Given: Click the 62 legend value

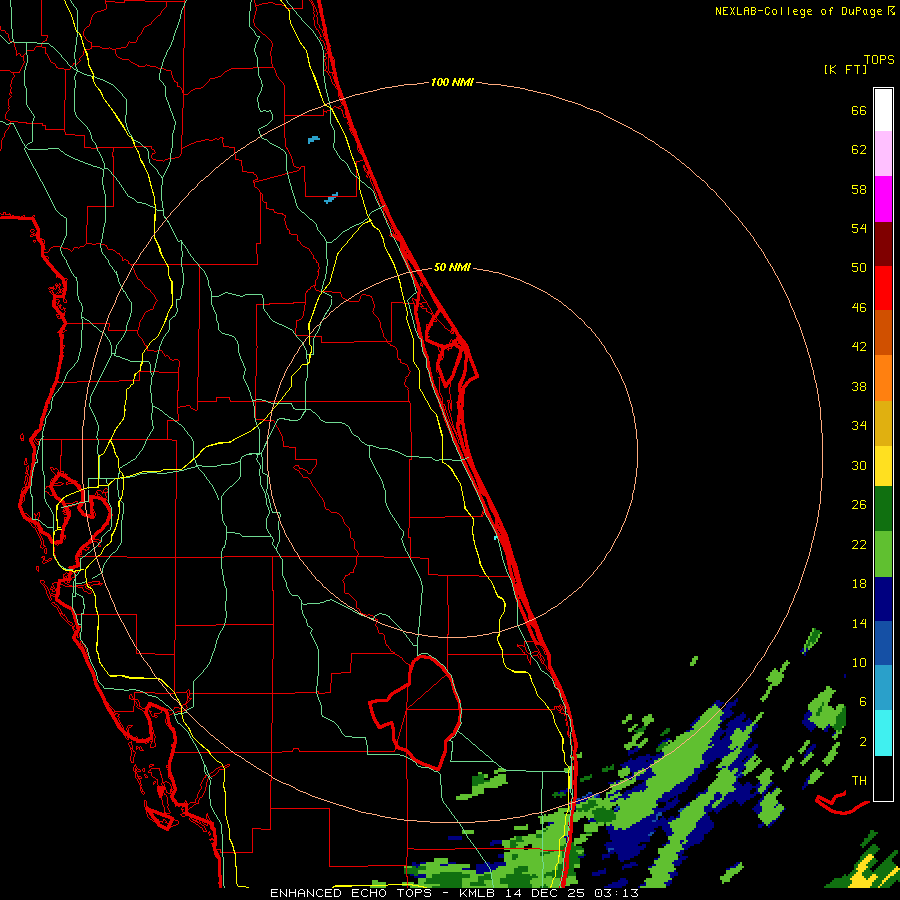Looking at the screenshot, I should 859,150.
